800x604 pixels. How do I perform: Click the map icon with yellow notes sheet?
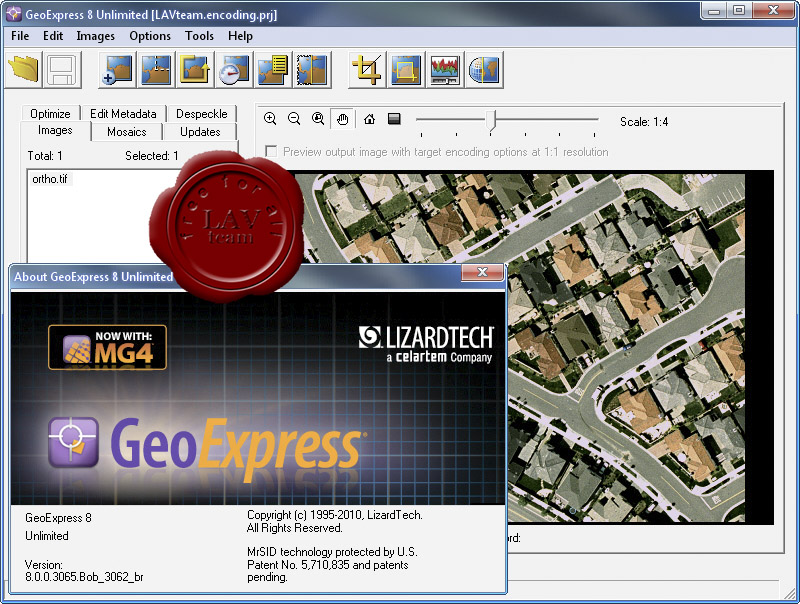(x=273, y=70)
